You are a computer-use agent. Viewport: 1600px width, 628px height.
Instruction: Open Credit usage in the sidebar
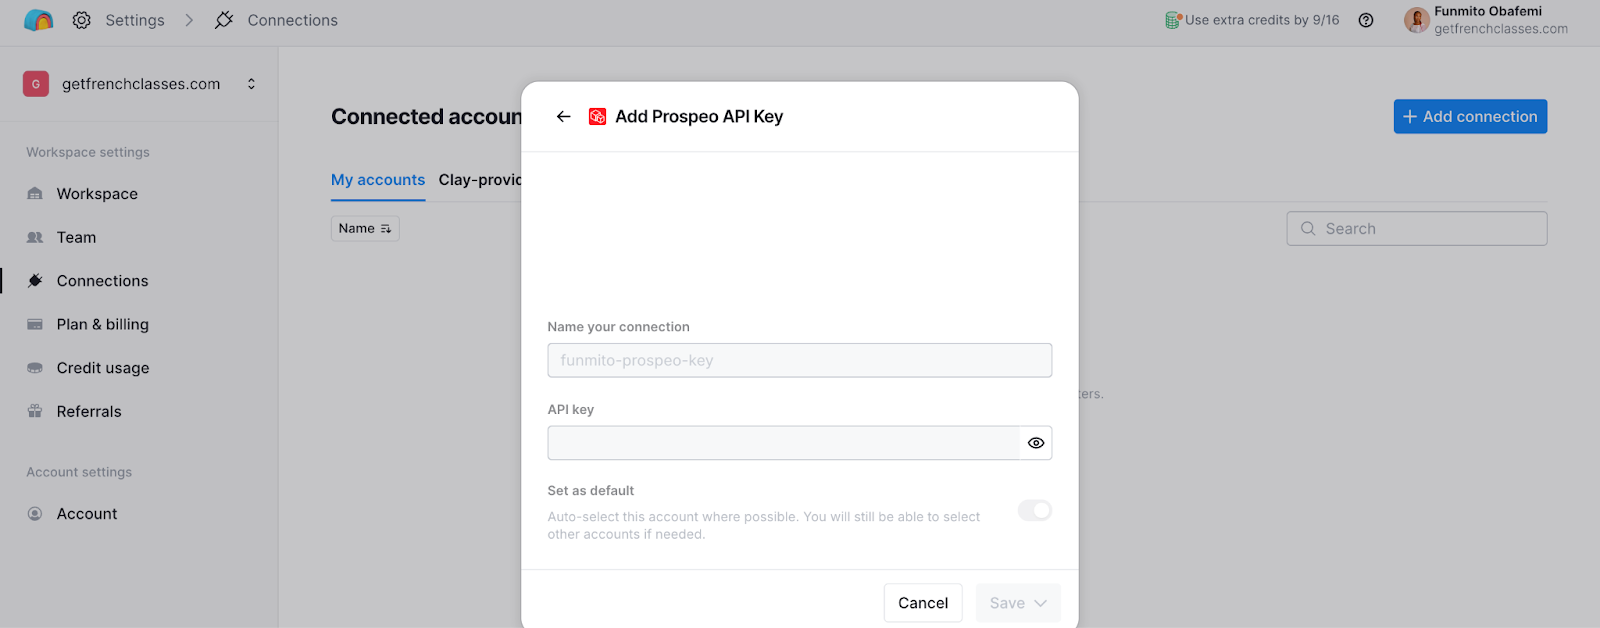coord(103,368)
